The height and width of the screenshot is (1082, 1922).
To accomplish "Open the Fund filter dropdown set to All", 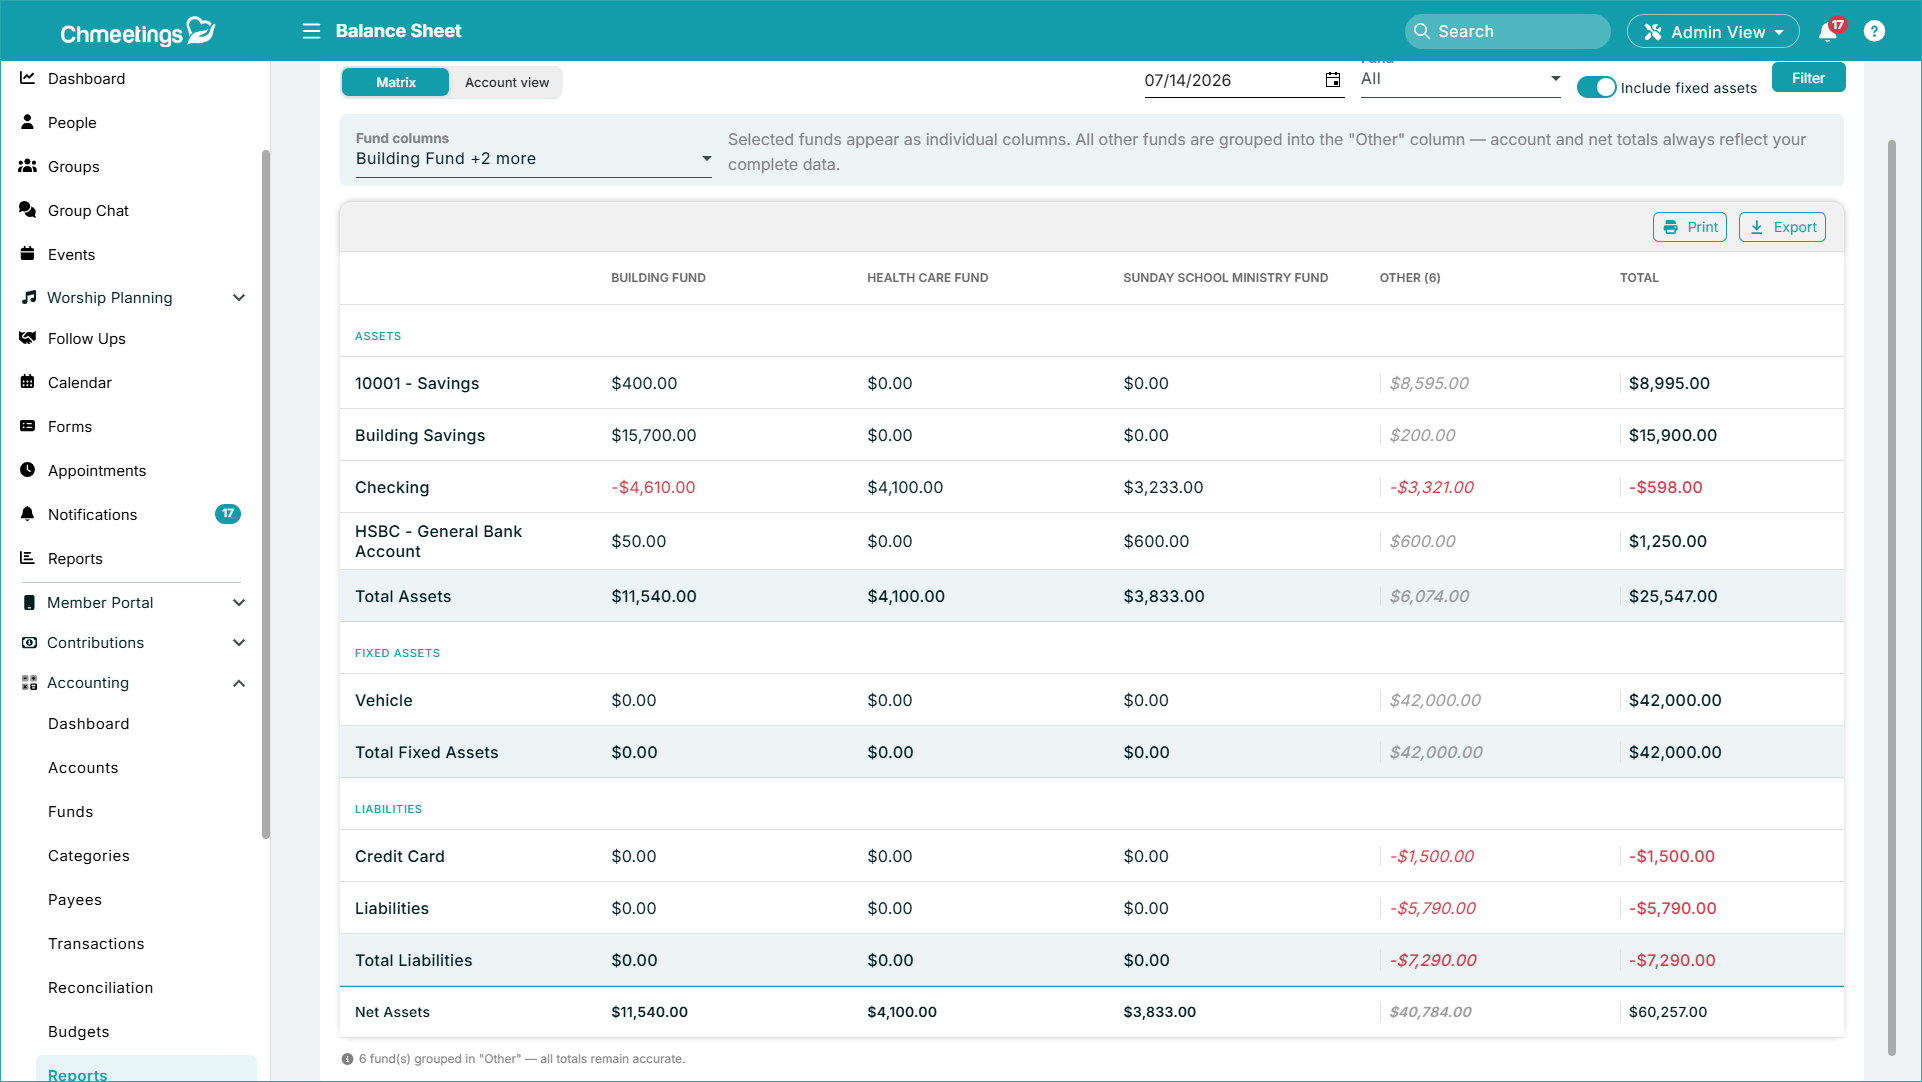I will coord(1460,79).
